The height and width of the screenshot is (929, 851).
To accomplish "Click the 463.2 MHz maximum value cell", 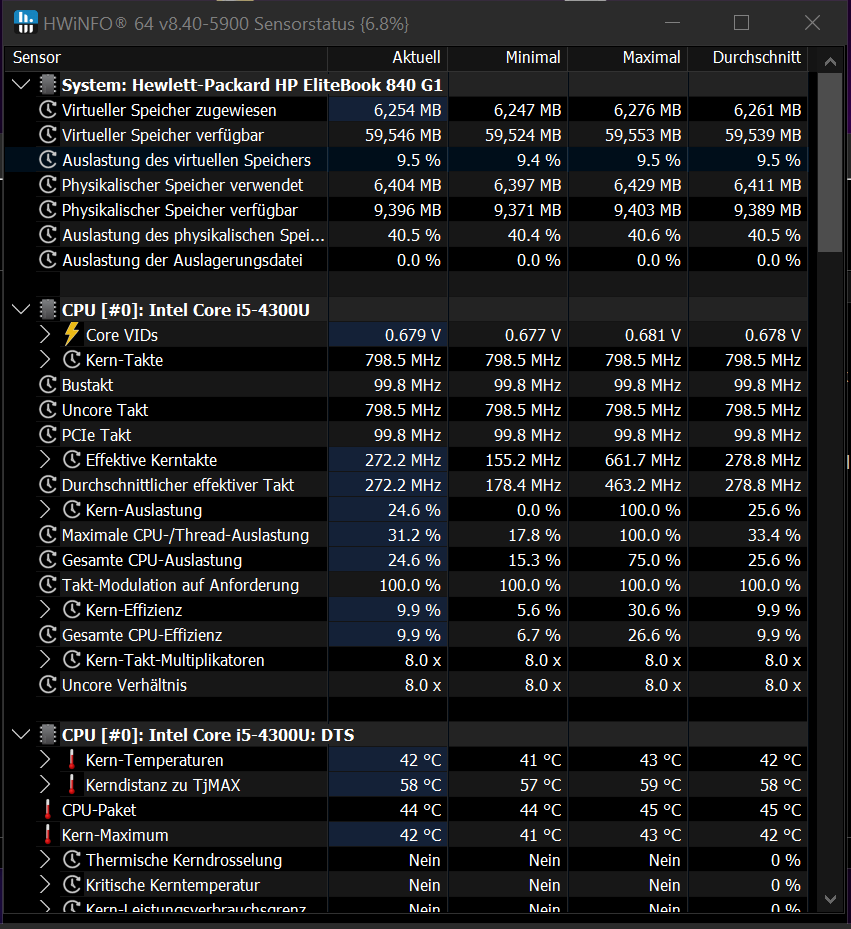I will point(628,485).
